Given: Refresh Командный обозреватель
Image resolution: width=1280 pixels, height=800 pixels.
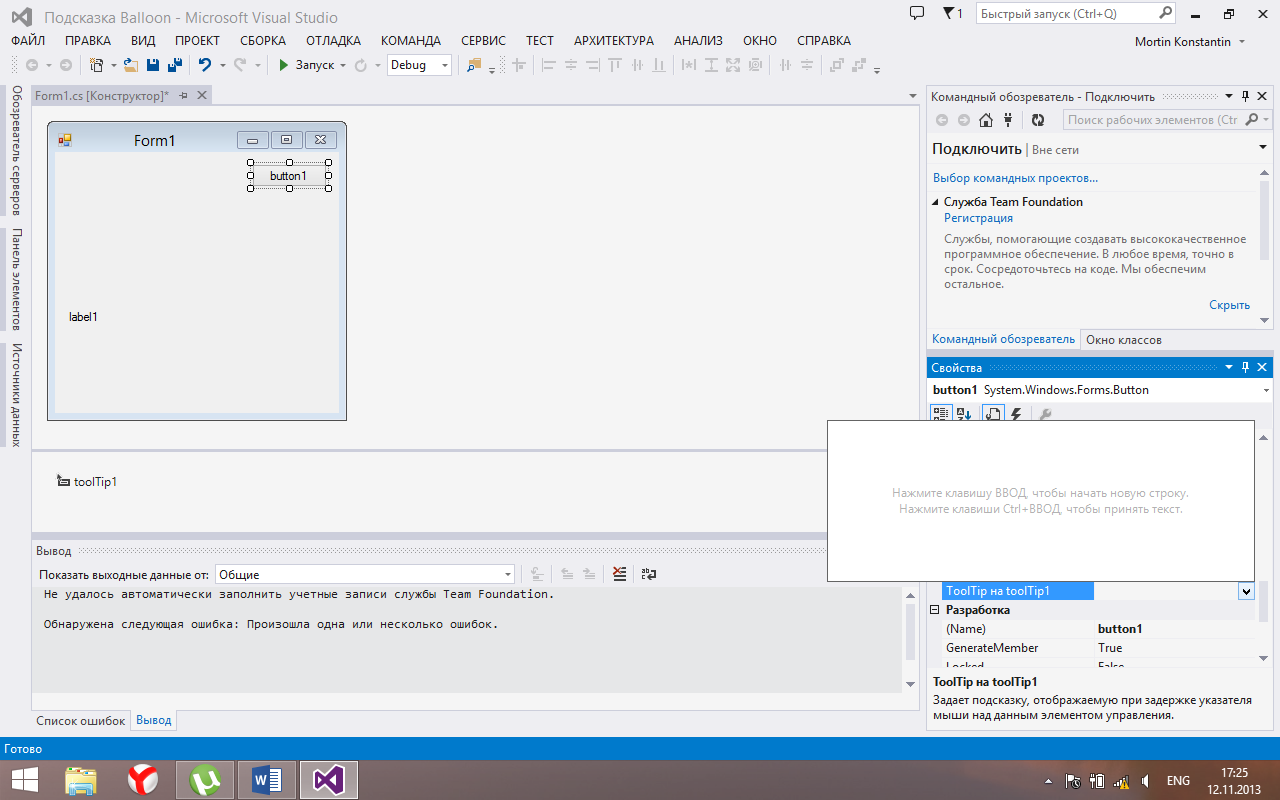Looking at the screenshot, I should click(x=1038, y=120).
